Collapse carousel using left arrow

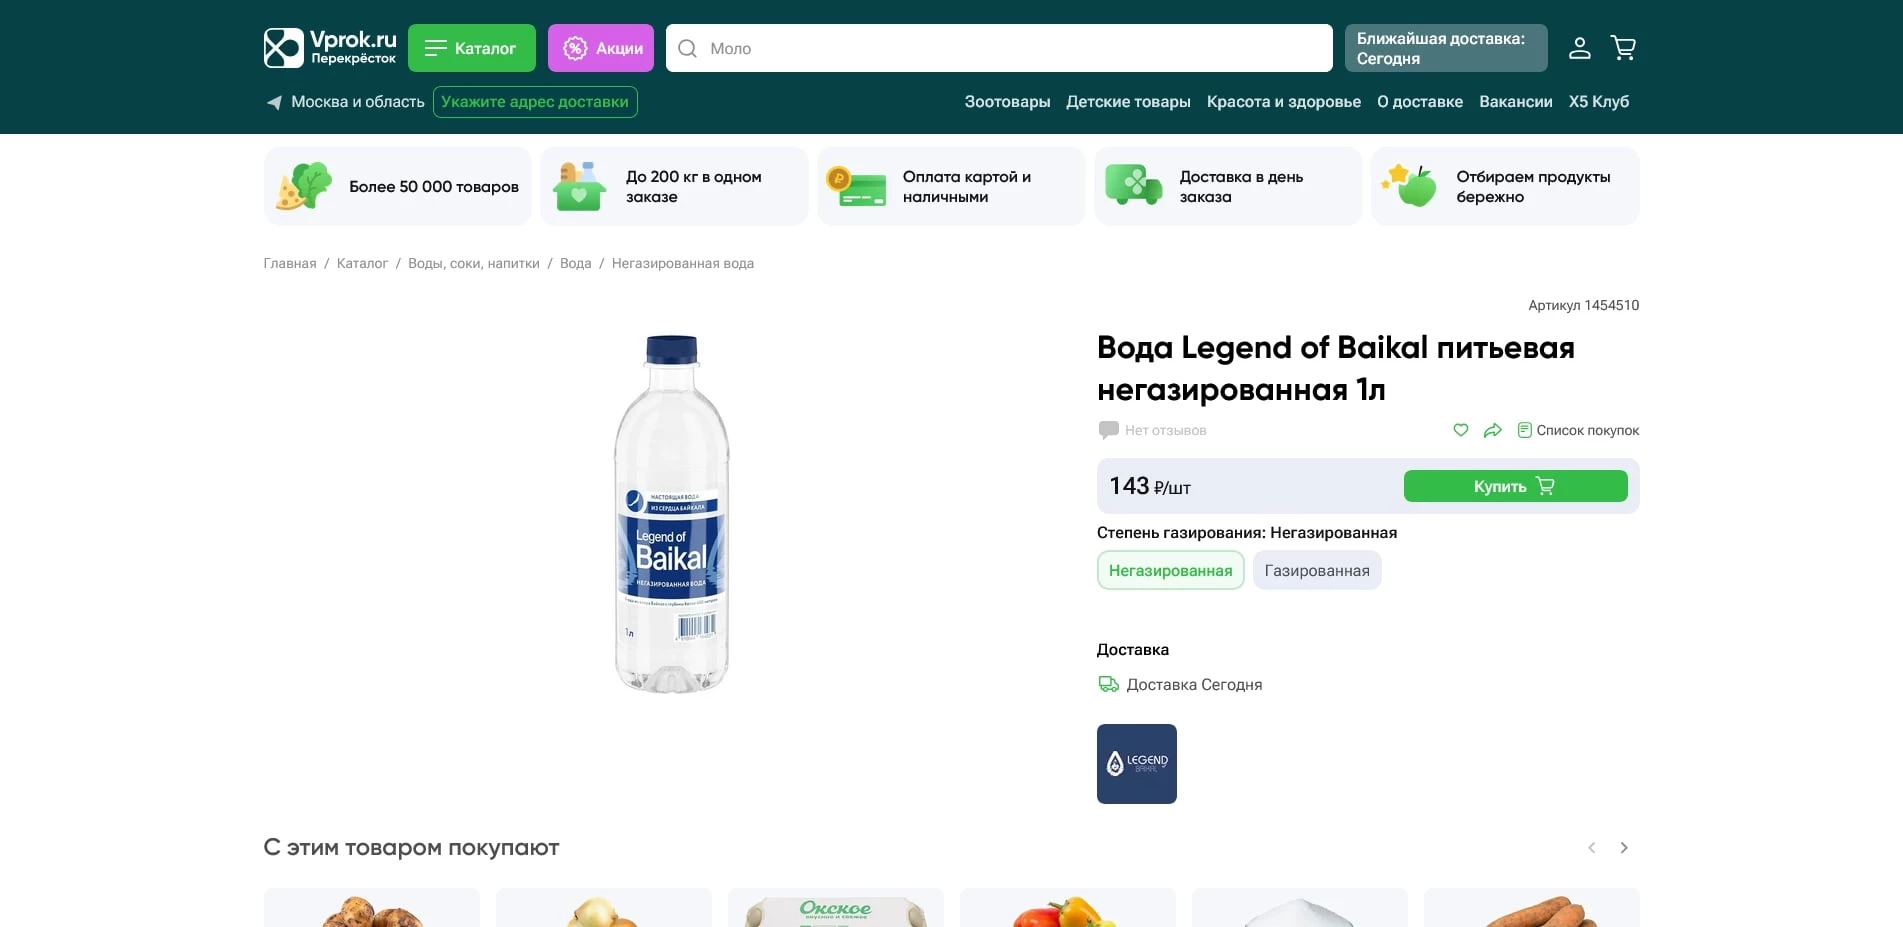tap(1591, 847)
